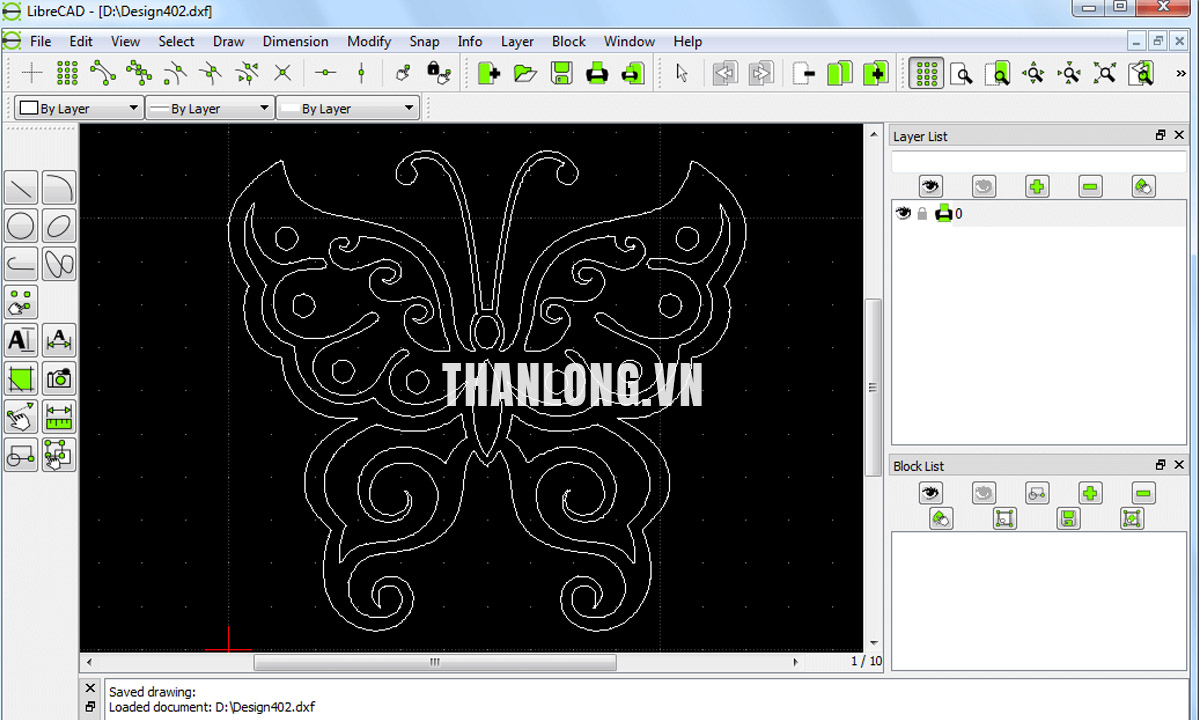Show all blocks via Block List eye button
The width and height of the screenshot is (1200, 720).
coord(931,493)
